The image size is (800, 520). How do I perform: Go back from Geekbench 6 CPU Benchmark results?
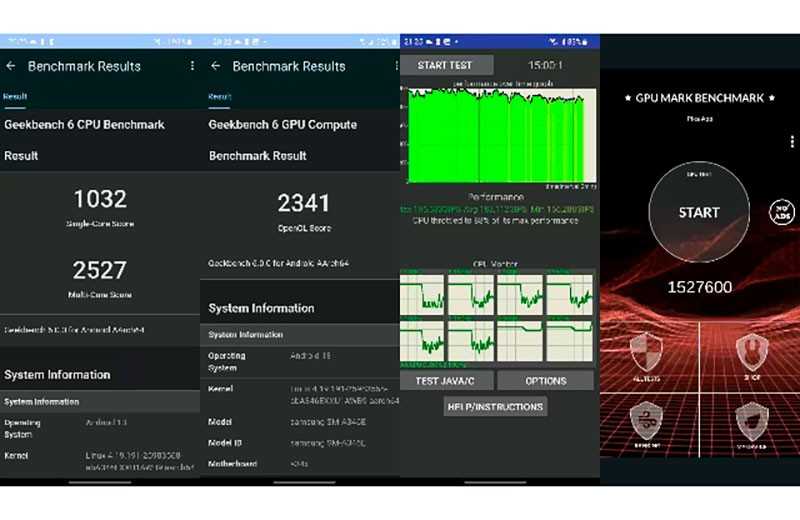tap(11, 66)
